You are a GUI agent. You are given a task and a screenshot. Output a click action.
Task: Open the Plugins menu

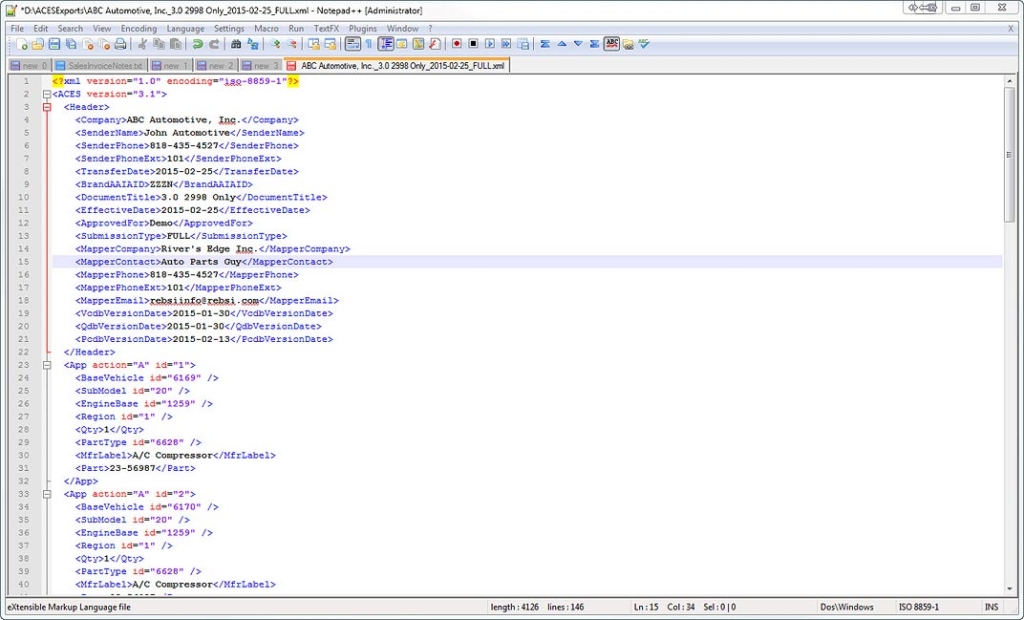pos(362,29)
